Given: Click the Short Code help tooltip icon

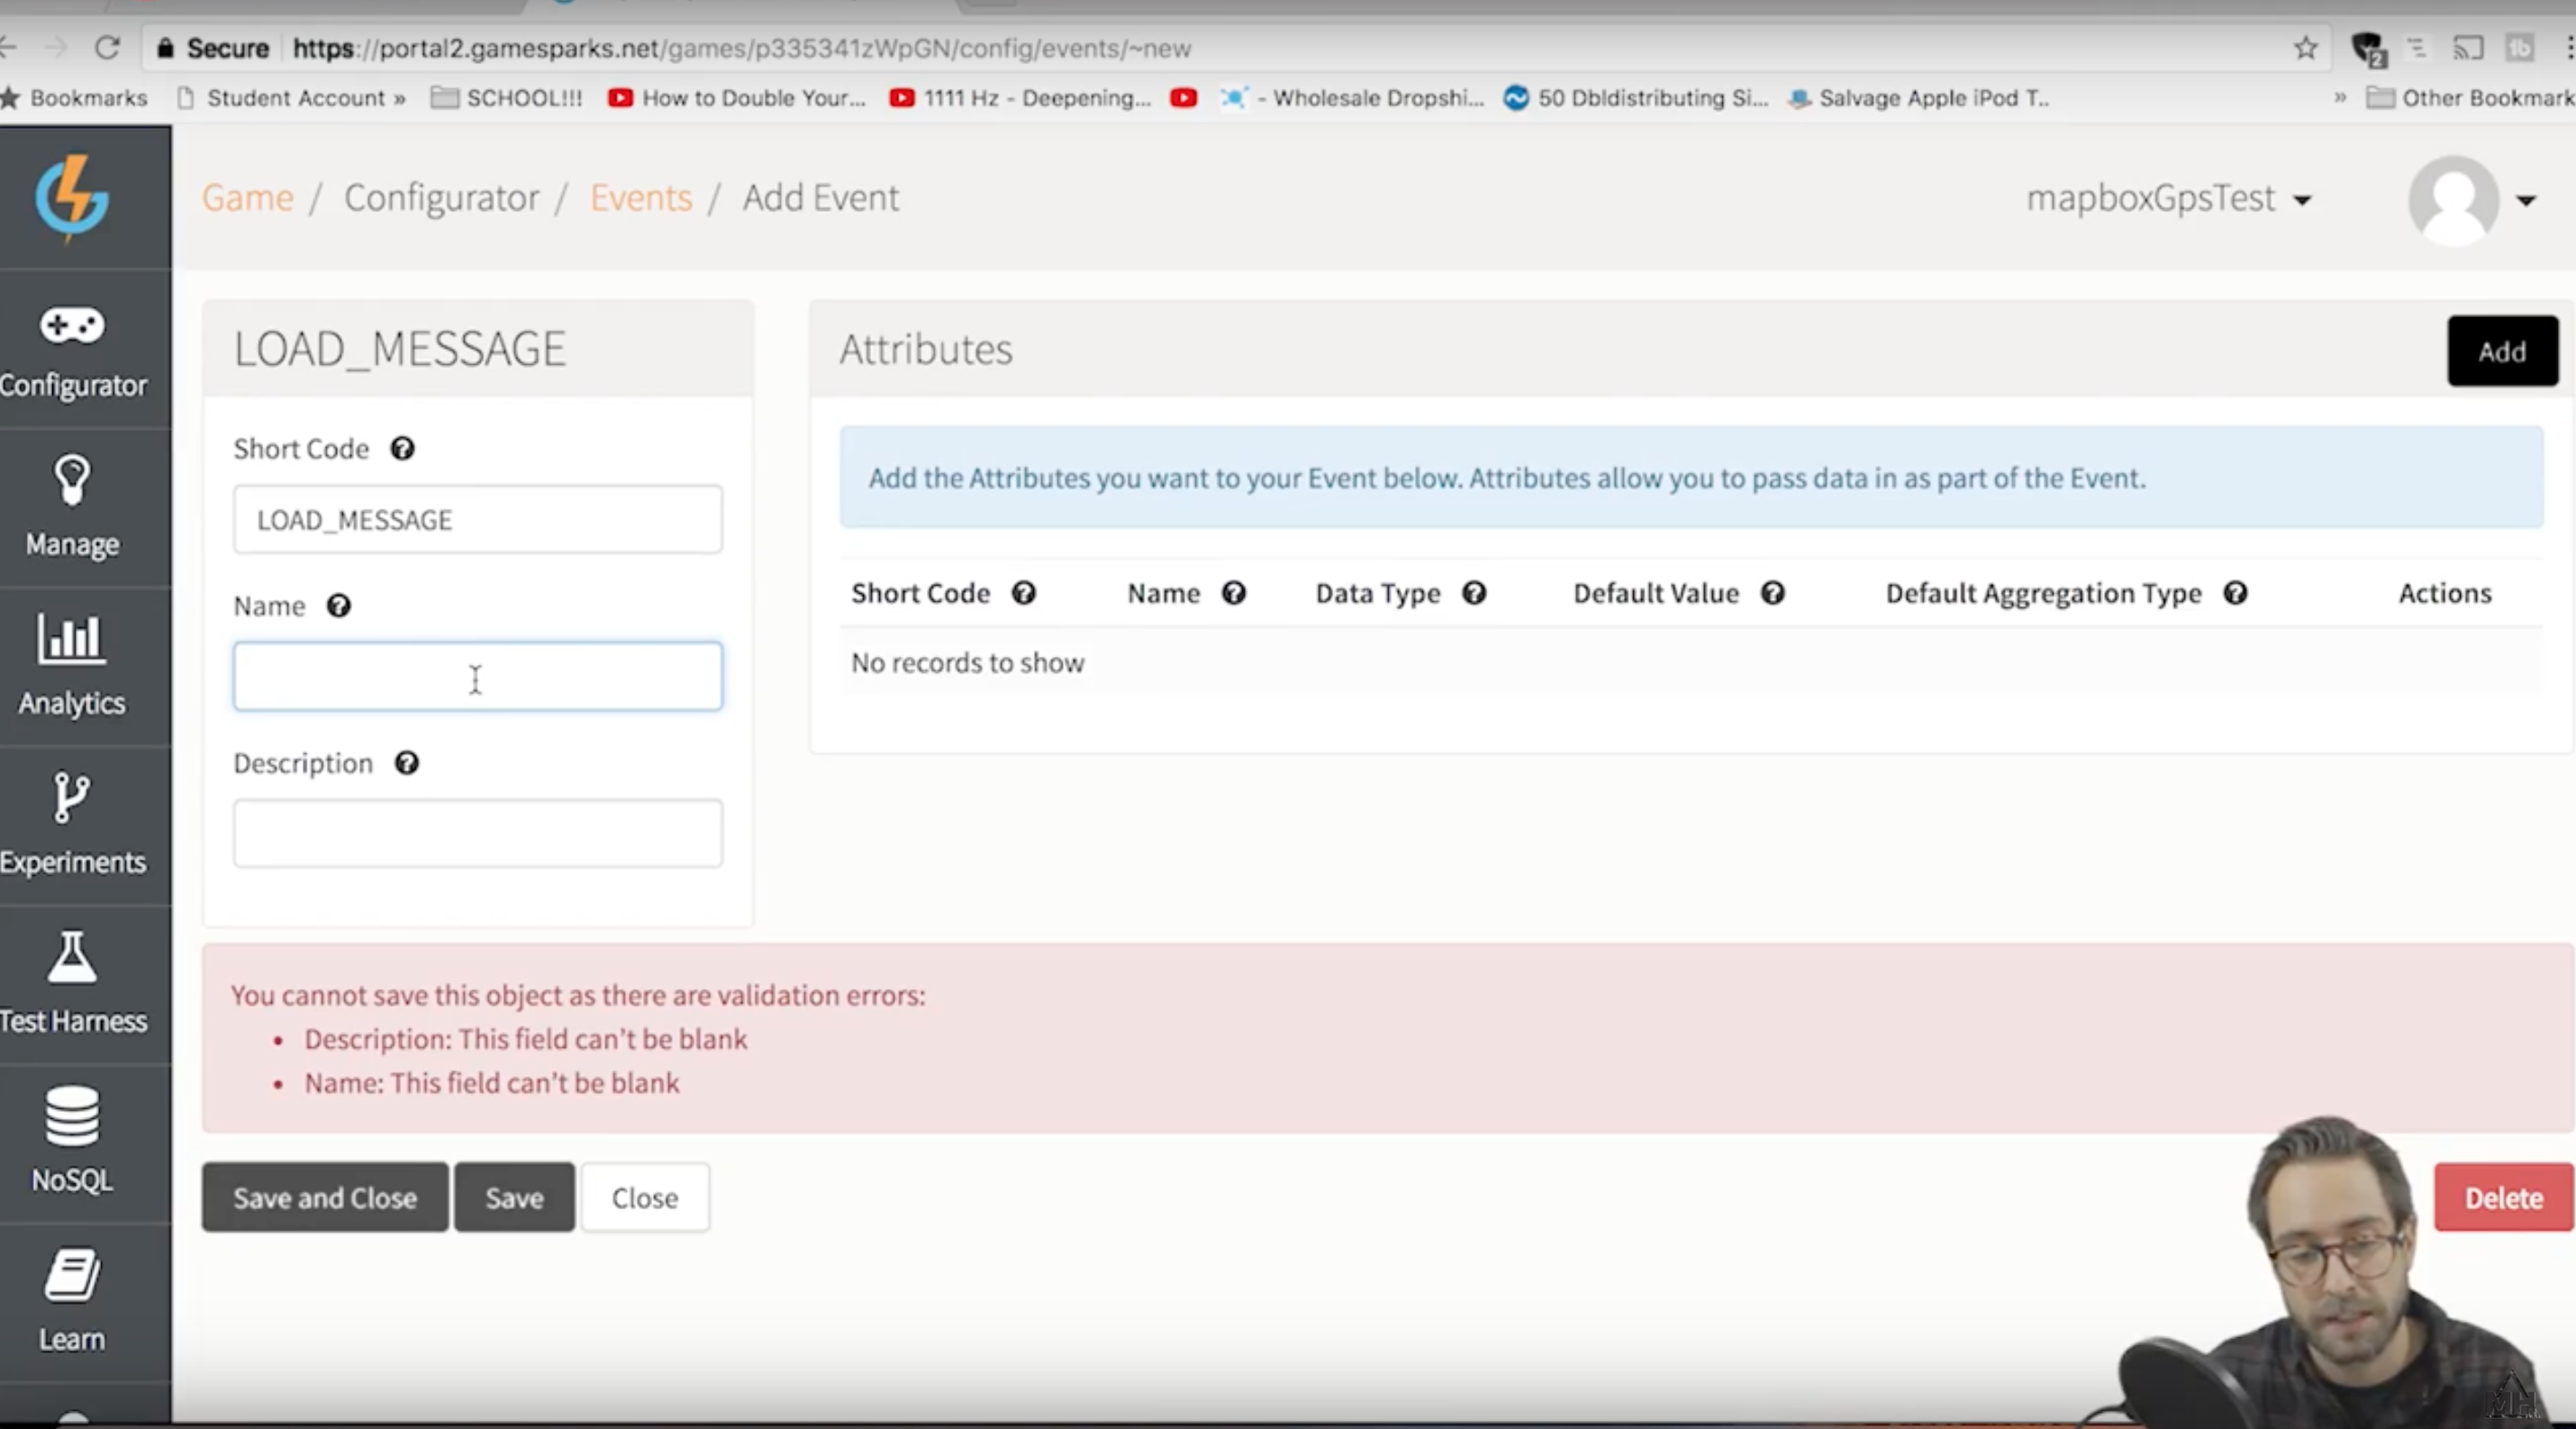Looking at the screenshot, I should 401,447.
